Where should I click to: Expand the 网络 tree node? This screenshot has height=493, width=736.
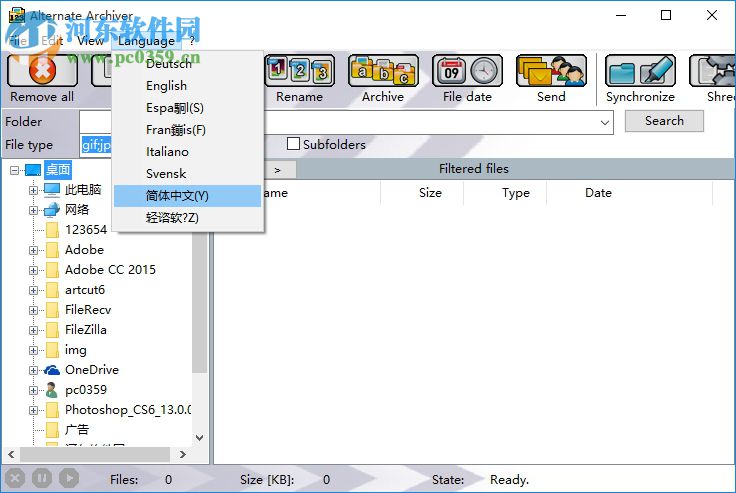click(33, 210)
